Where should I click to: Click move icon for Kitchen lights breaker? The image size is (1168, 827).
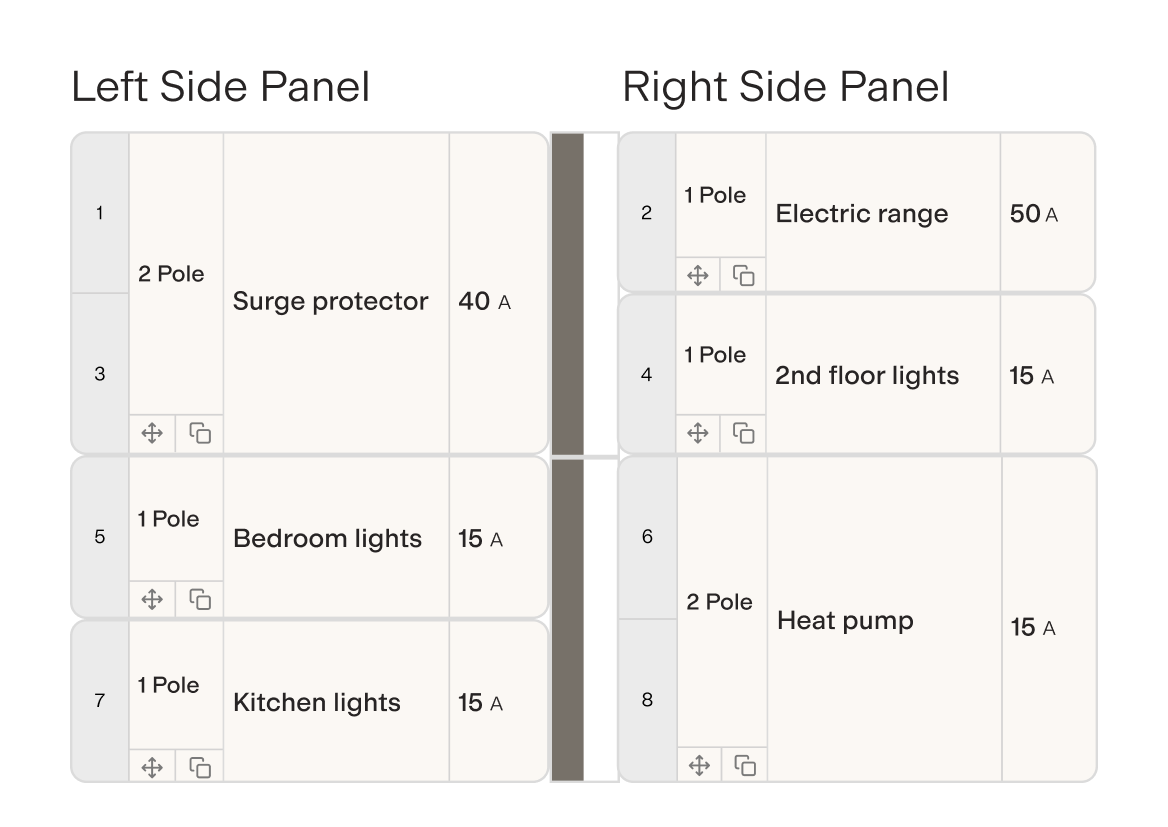(x=152, y=767)
